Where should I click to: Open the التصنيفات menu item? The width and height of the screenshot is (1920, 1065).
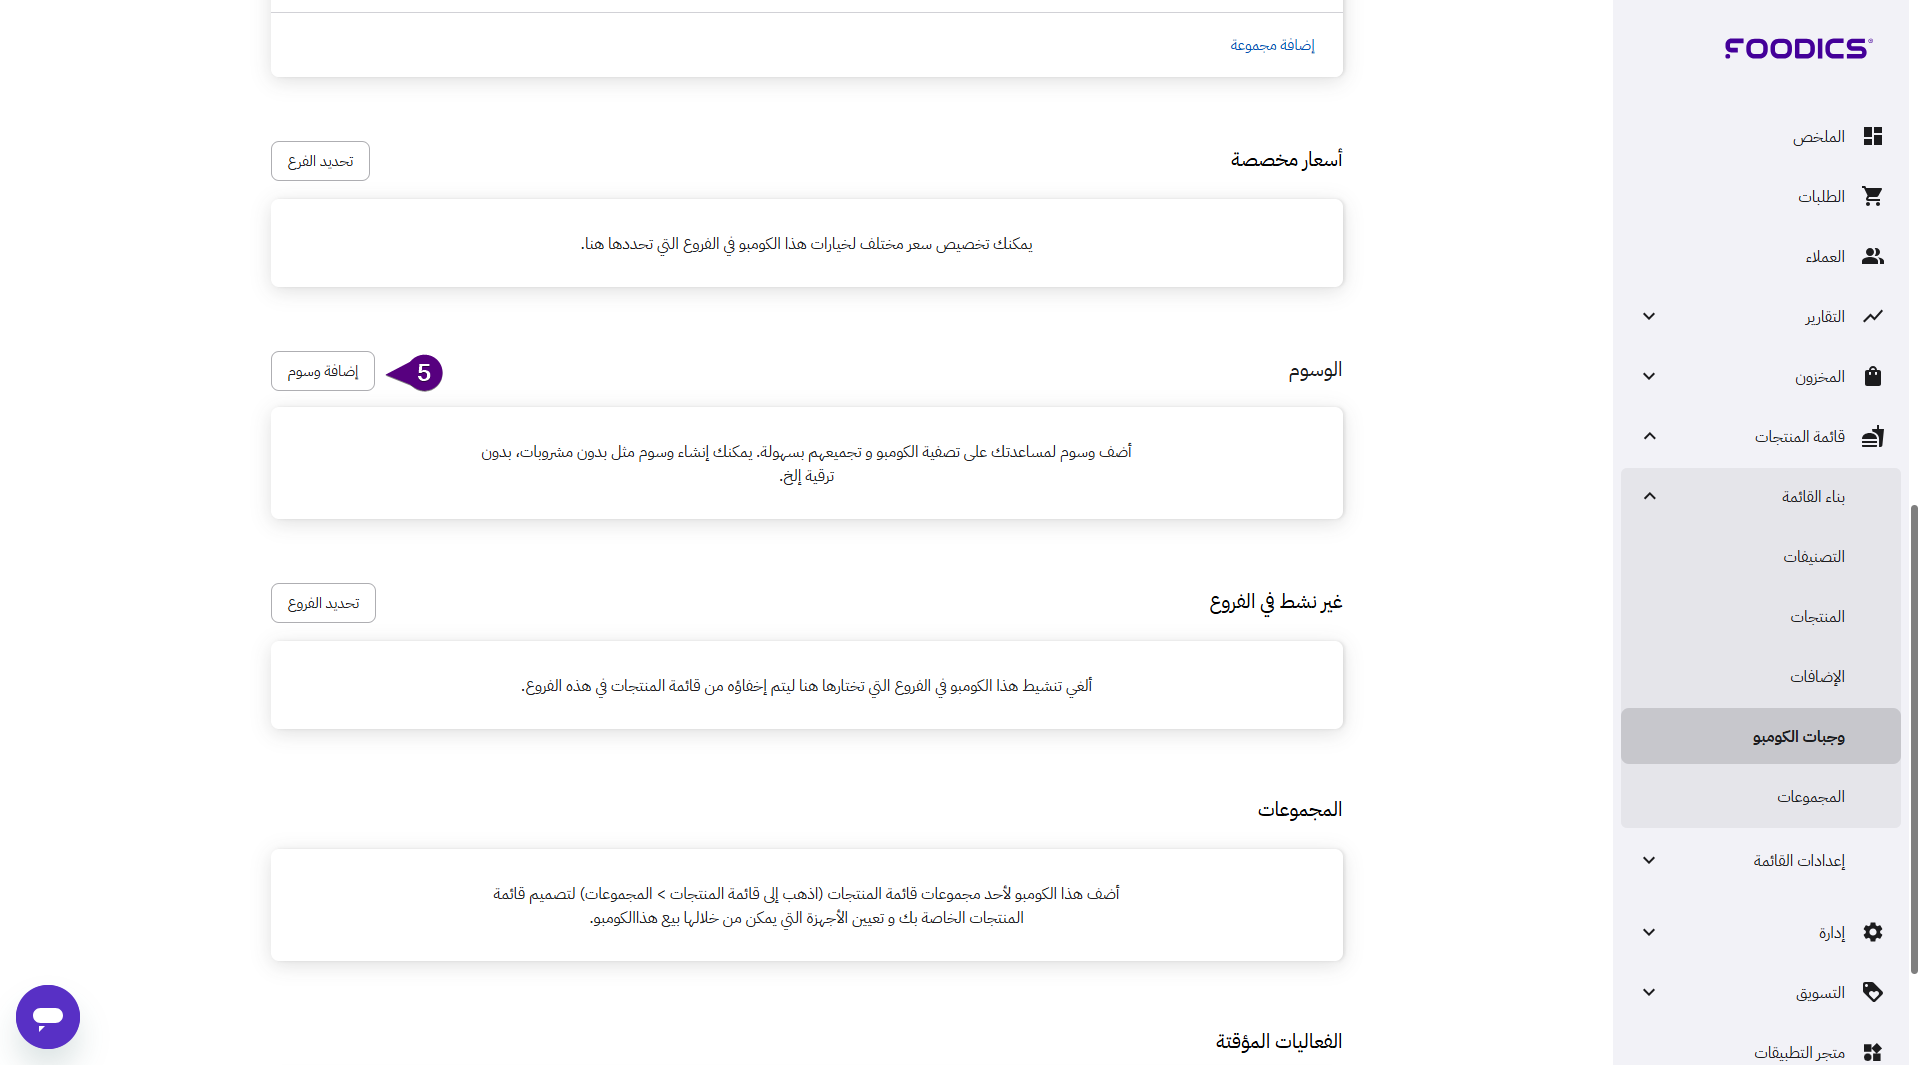pyautogui.click(x=1813, y=557)
